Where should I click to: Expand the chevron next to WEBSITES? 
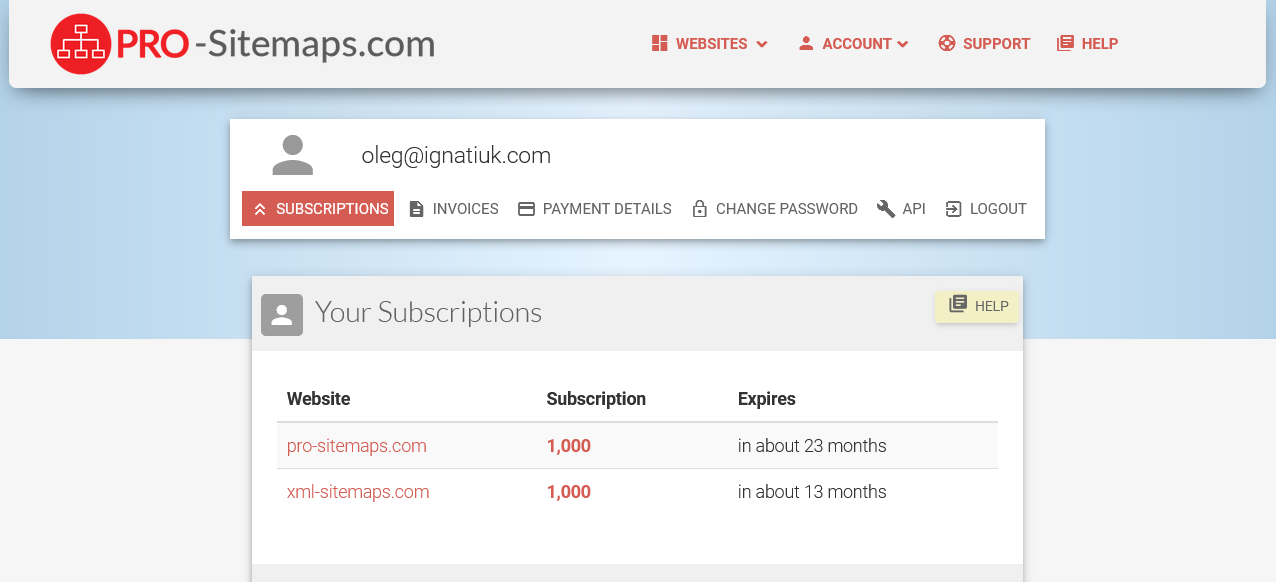point(763,44)
